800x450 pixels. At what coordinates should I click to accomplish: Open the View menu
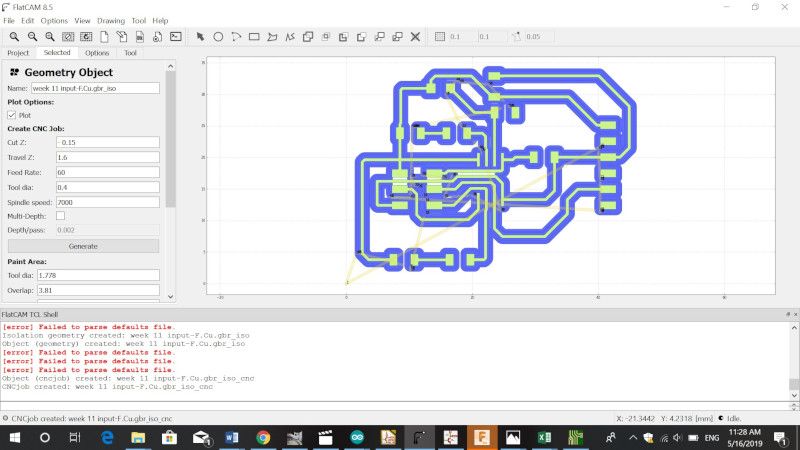(82, 21)
